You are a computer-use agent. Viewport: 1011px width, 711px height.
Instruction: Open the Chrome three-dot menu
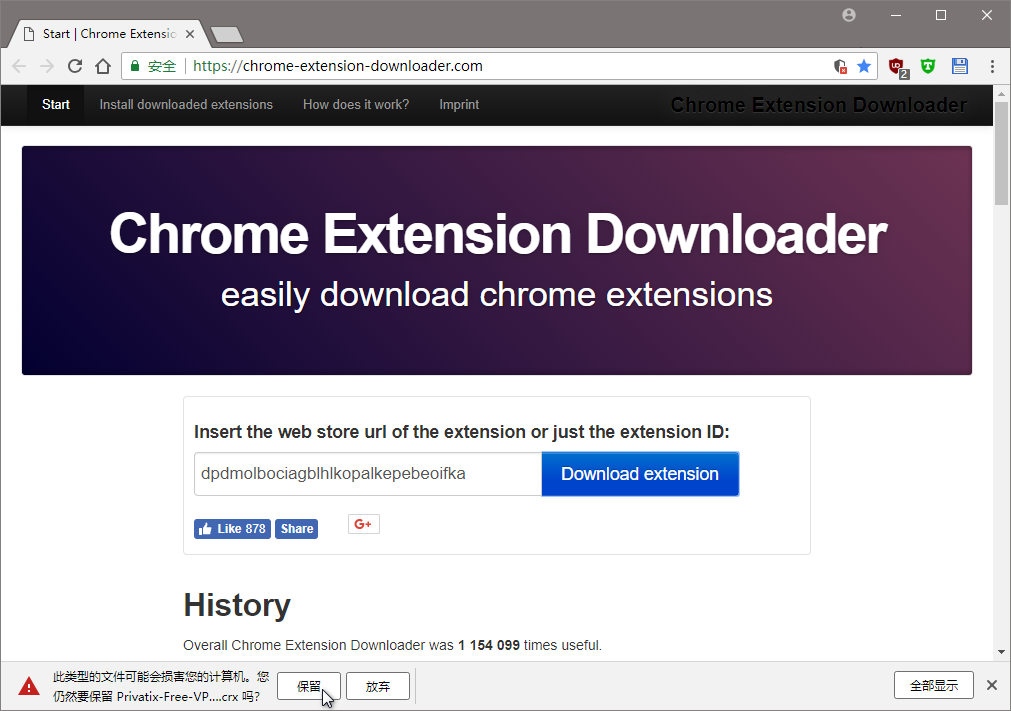coord(992,66)
